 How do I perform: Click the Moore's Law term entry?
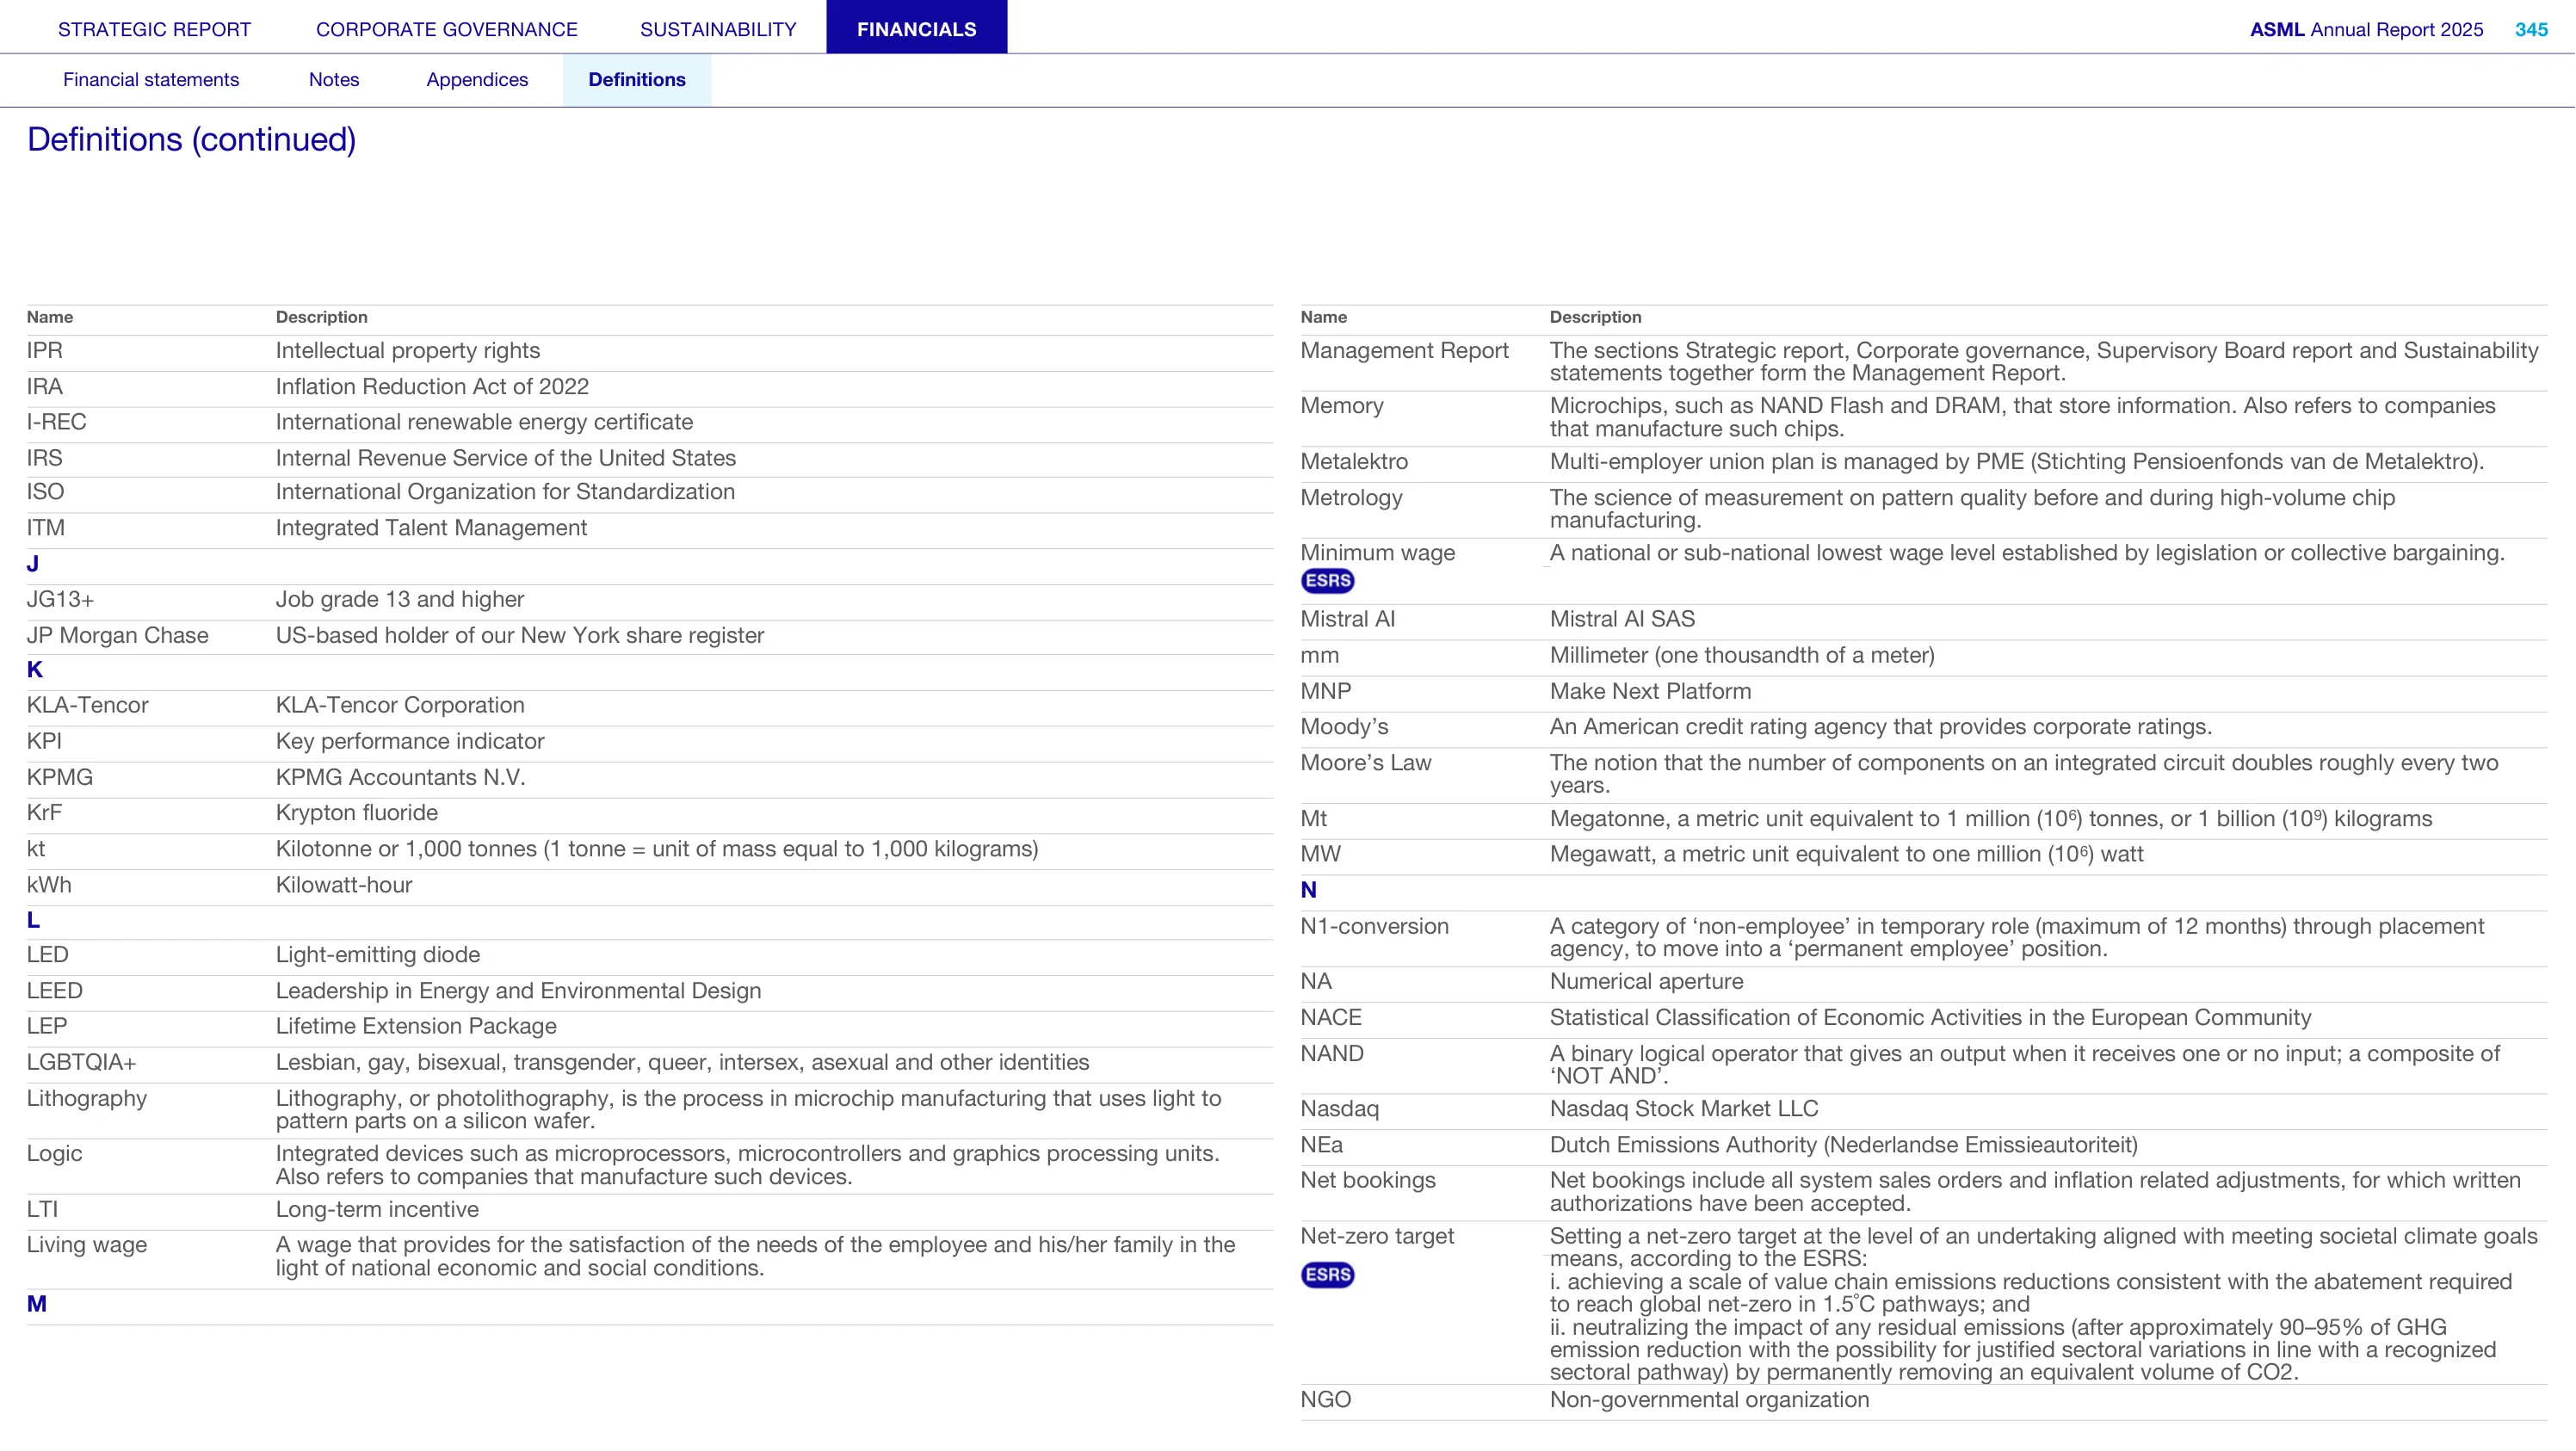pos(1366,763)
